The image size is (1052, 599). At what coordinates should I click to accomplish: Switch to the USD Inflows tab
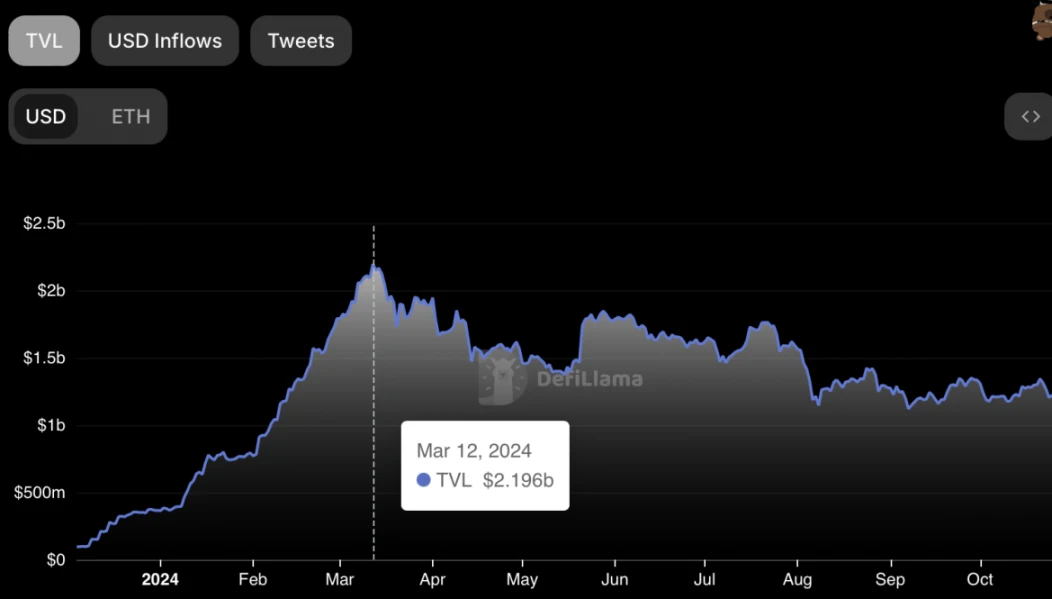click(x=165, y=41)
